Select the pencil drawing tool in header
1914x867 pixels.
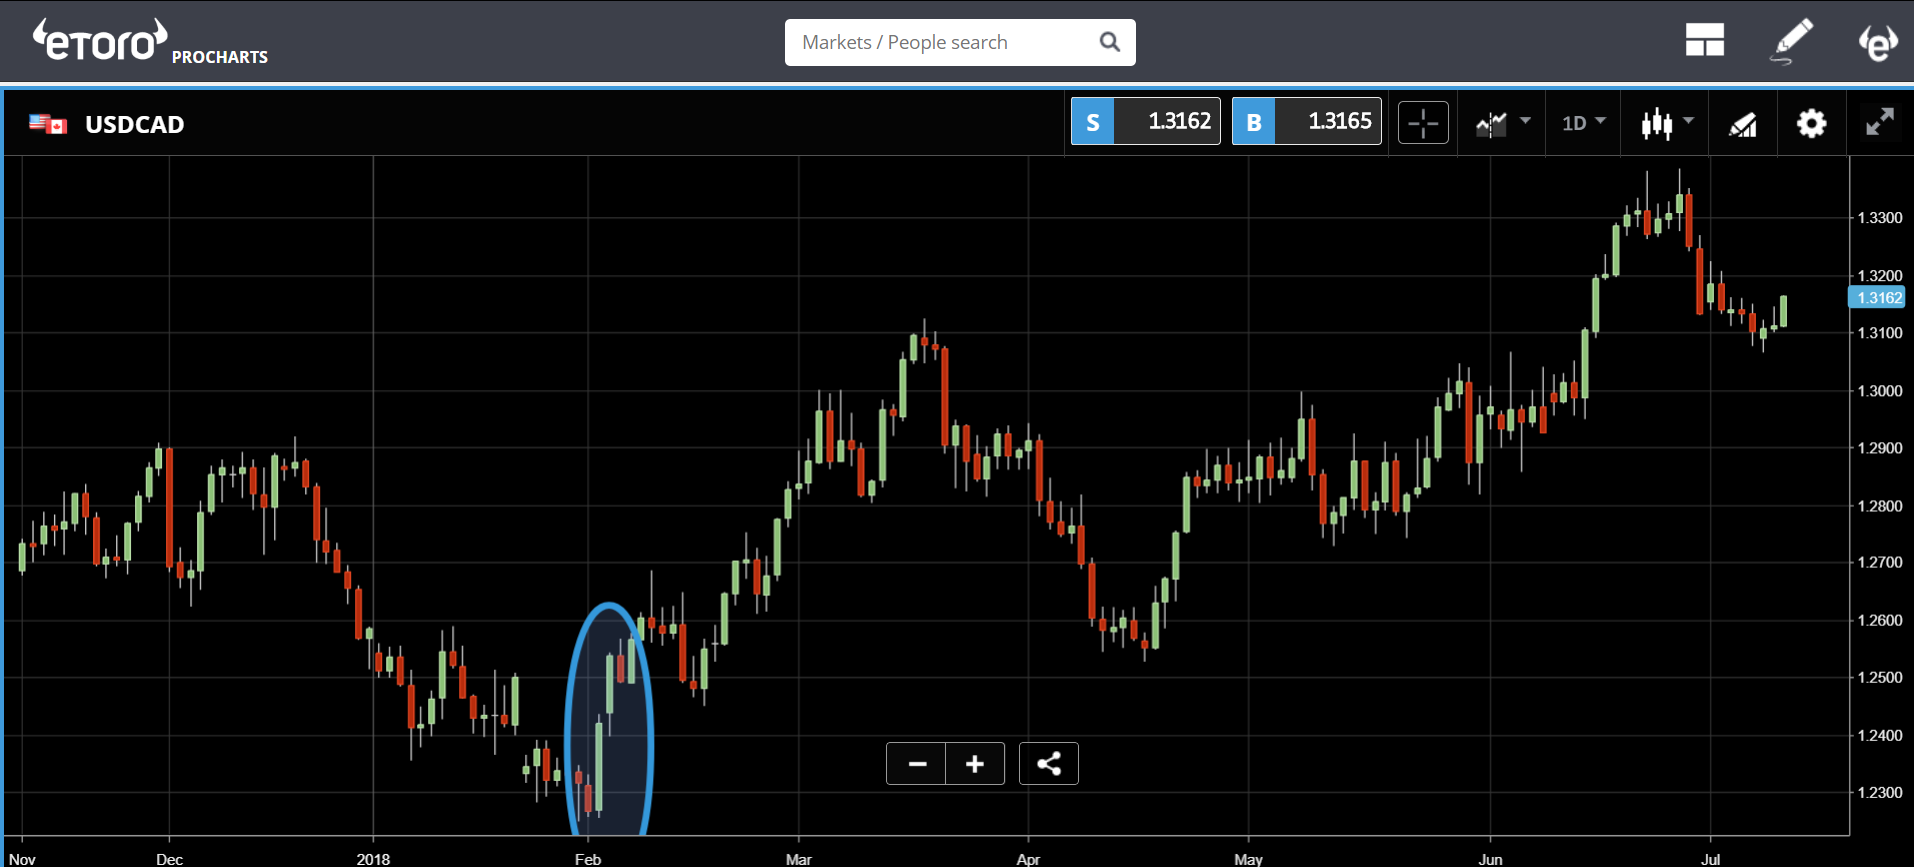[x=1792, y=41]
